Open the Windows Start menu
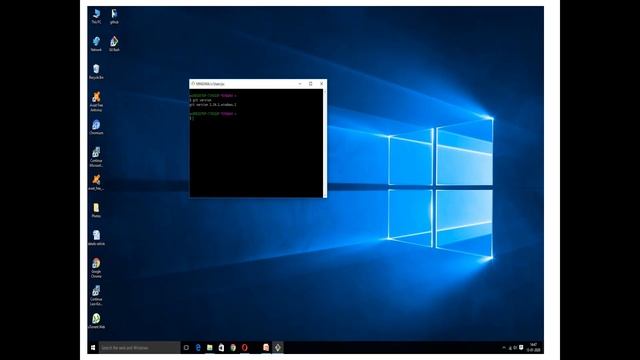This screenshot has width=640, height=360. (x=93, y=348)
